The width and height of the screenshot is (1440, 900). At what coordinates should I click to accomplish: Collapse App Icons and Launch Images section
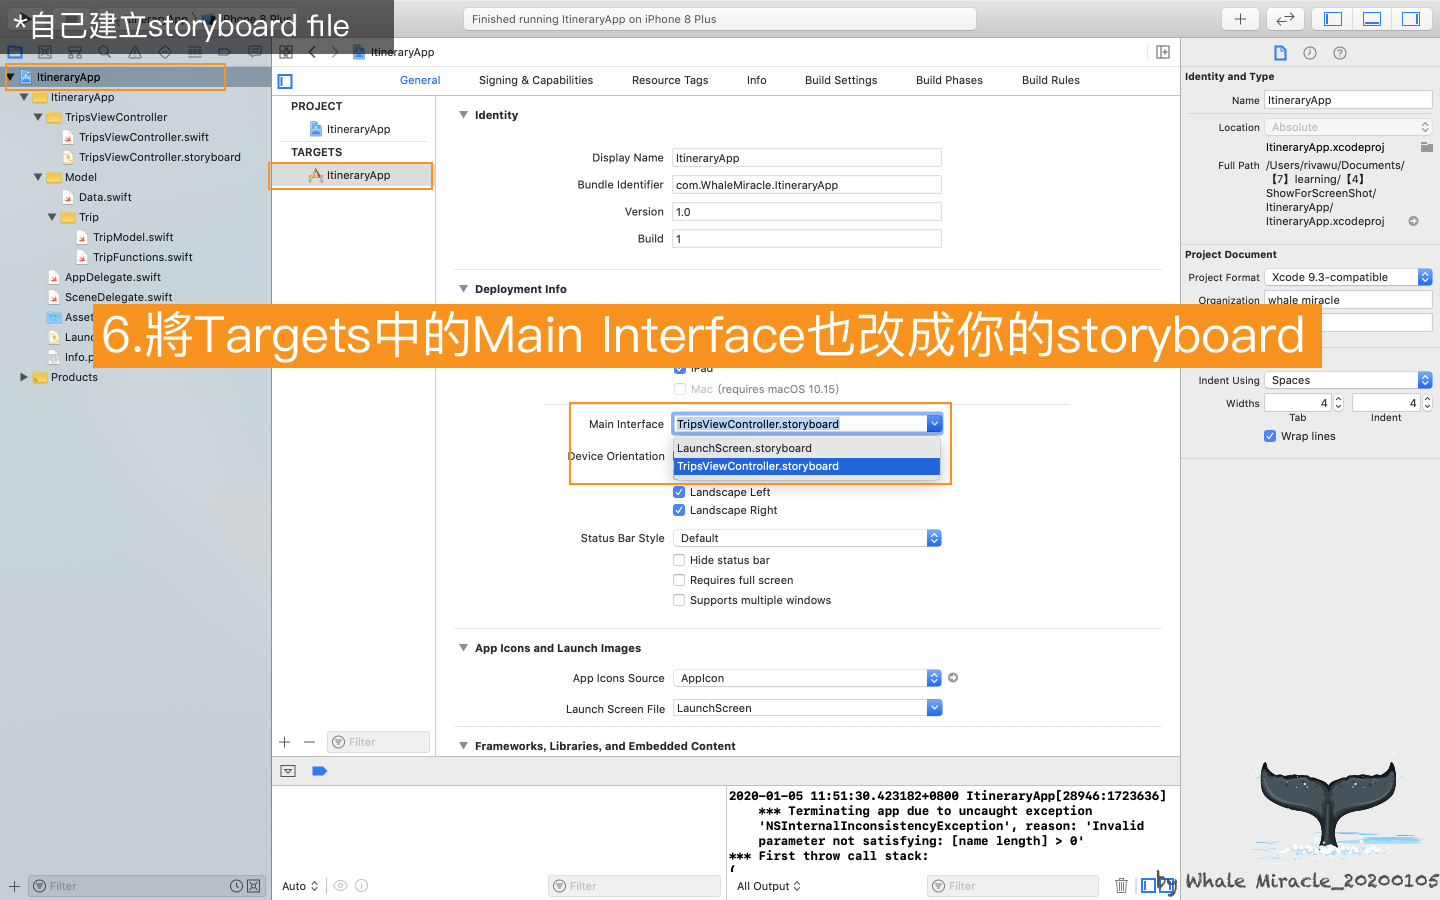click(x=463, y=648)
